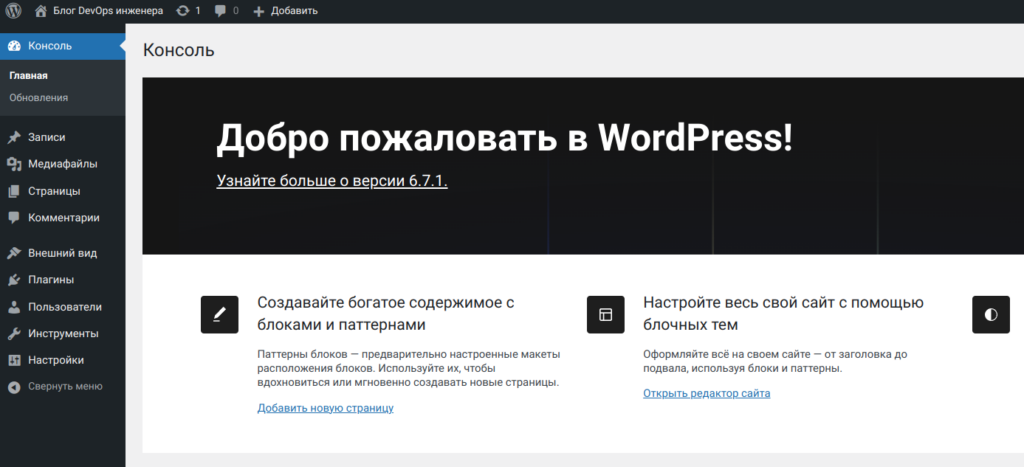Open Записи in the sidebar menu
The height and width of the screenshot is (467, 1024).
[46, 137]
